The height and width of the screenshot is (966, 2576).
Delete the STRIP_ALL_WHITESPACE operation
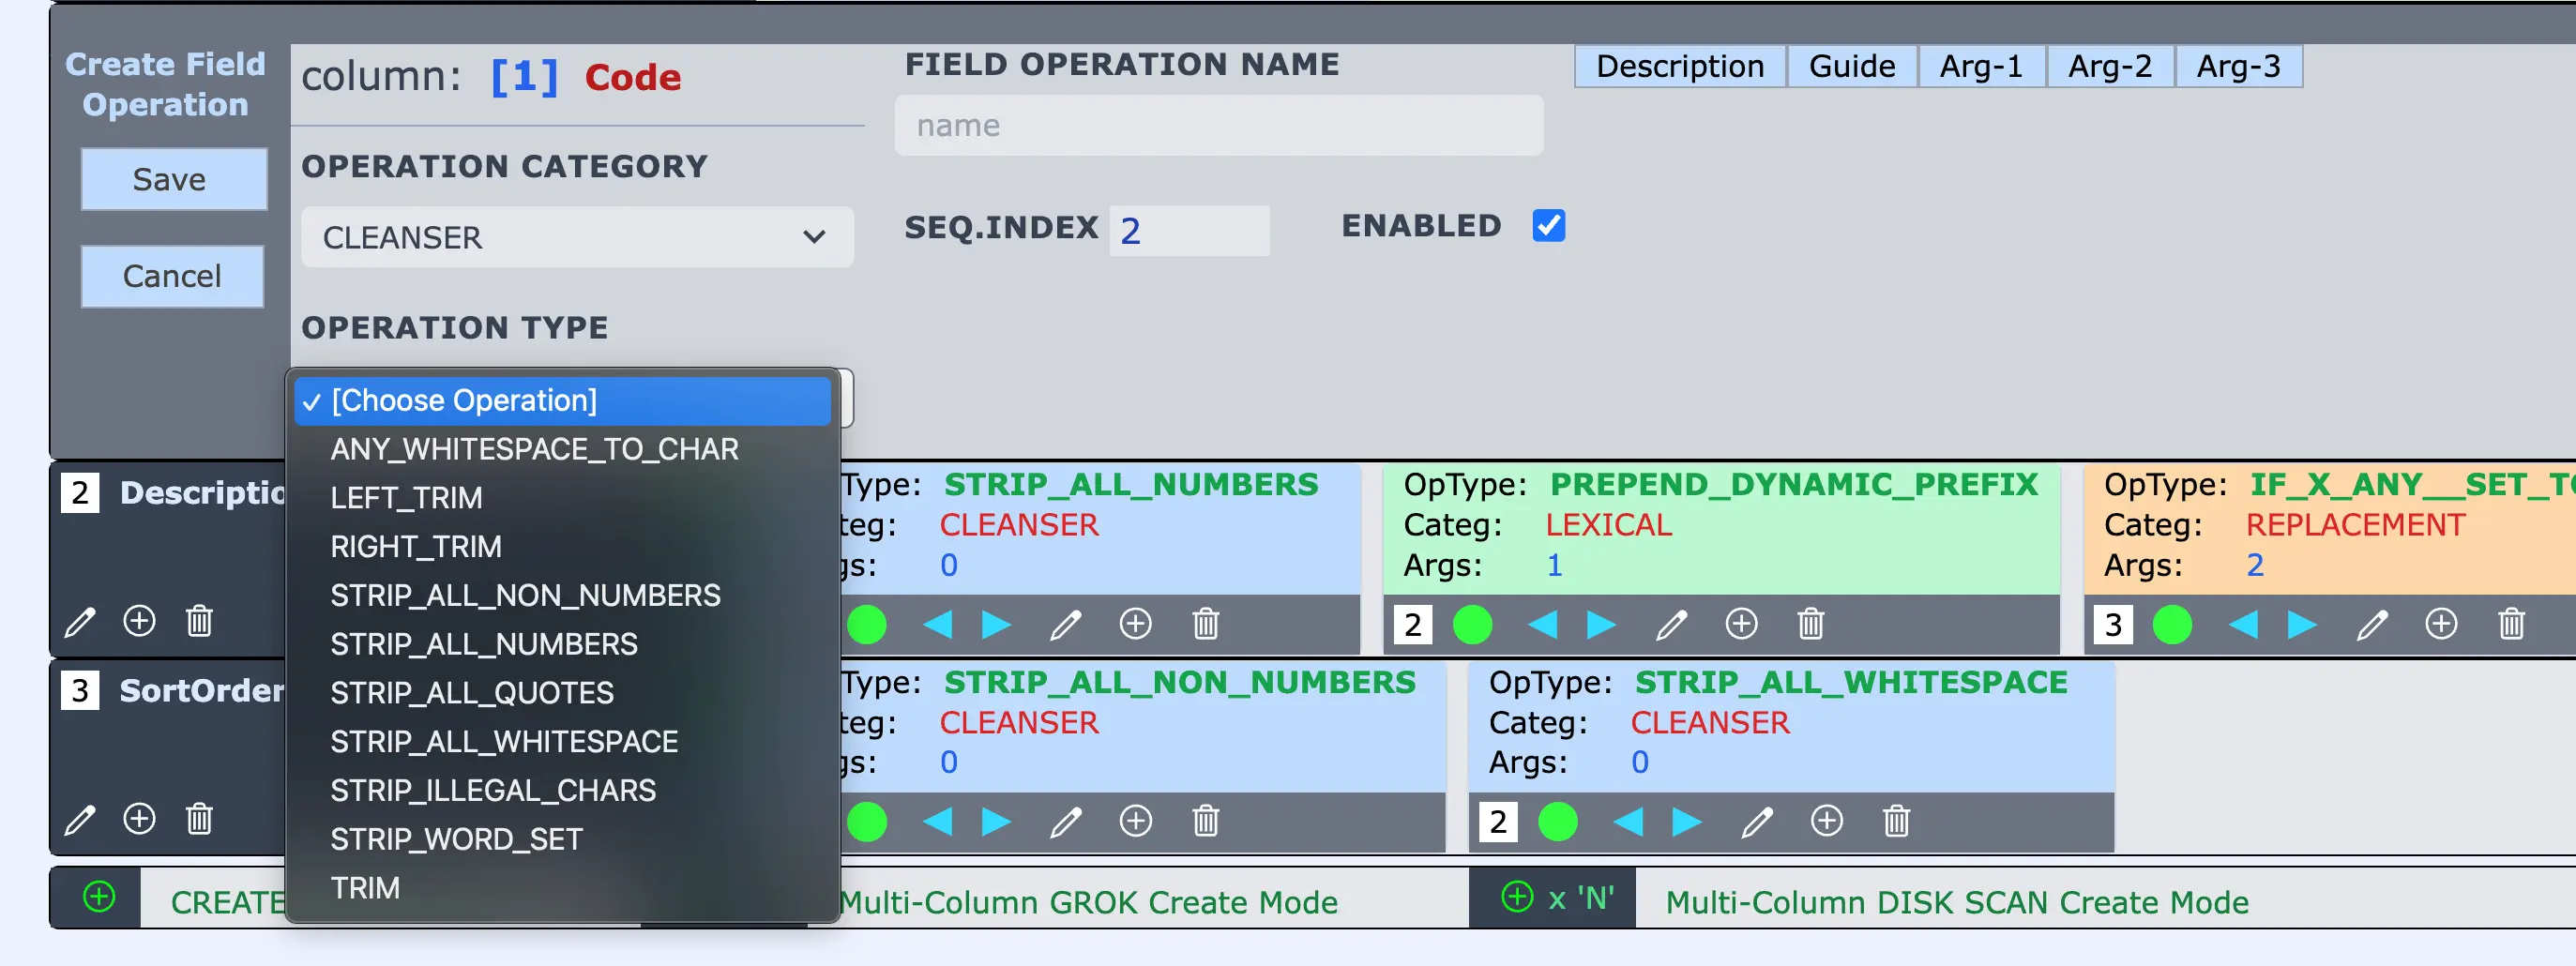tap(1896, 822)
